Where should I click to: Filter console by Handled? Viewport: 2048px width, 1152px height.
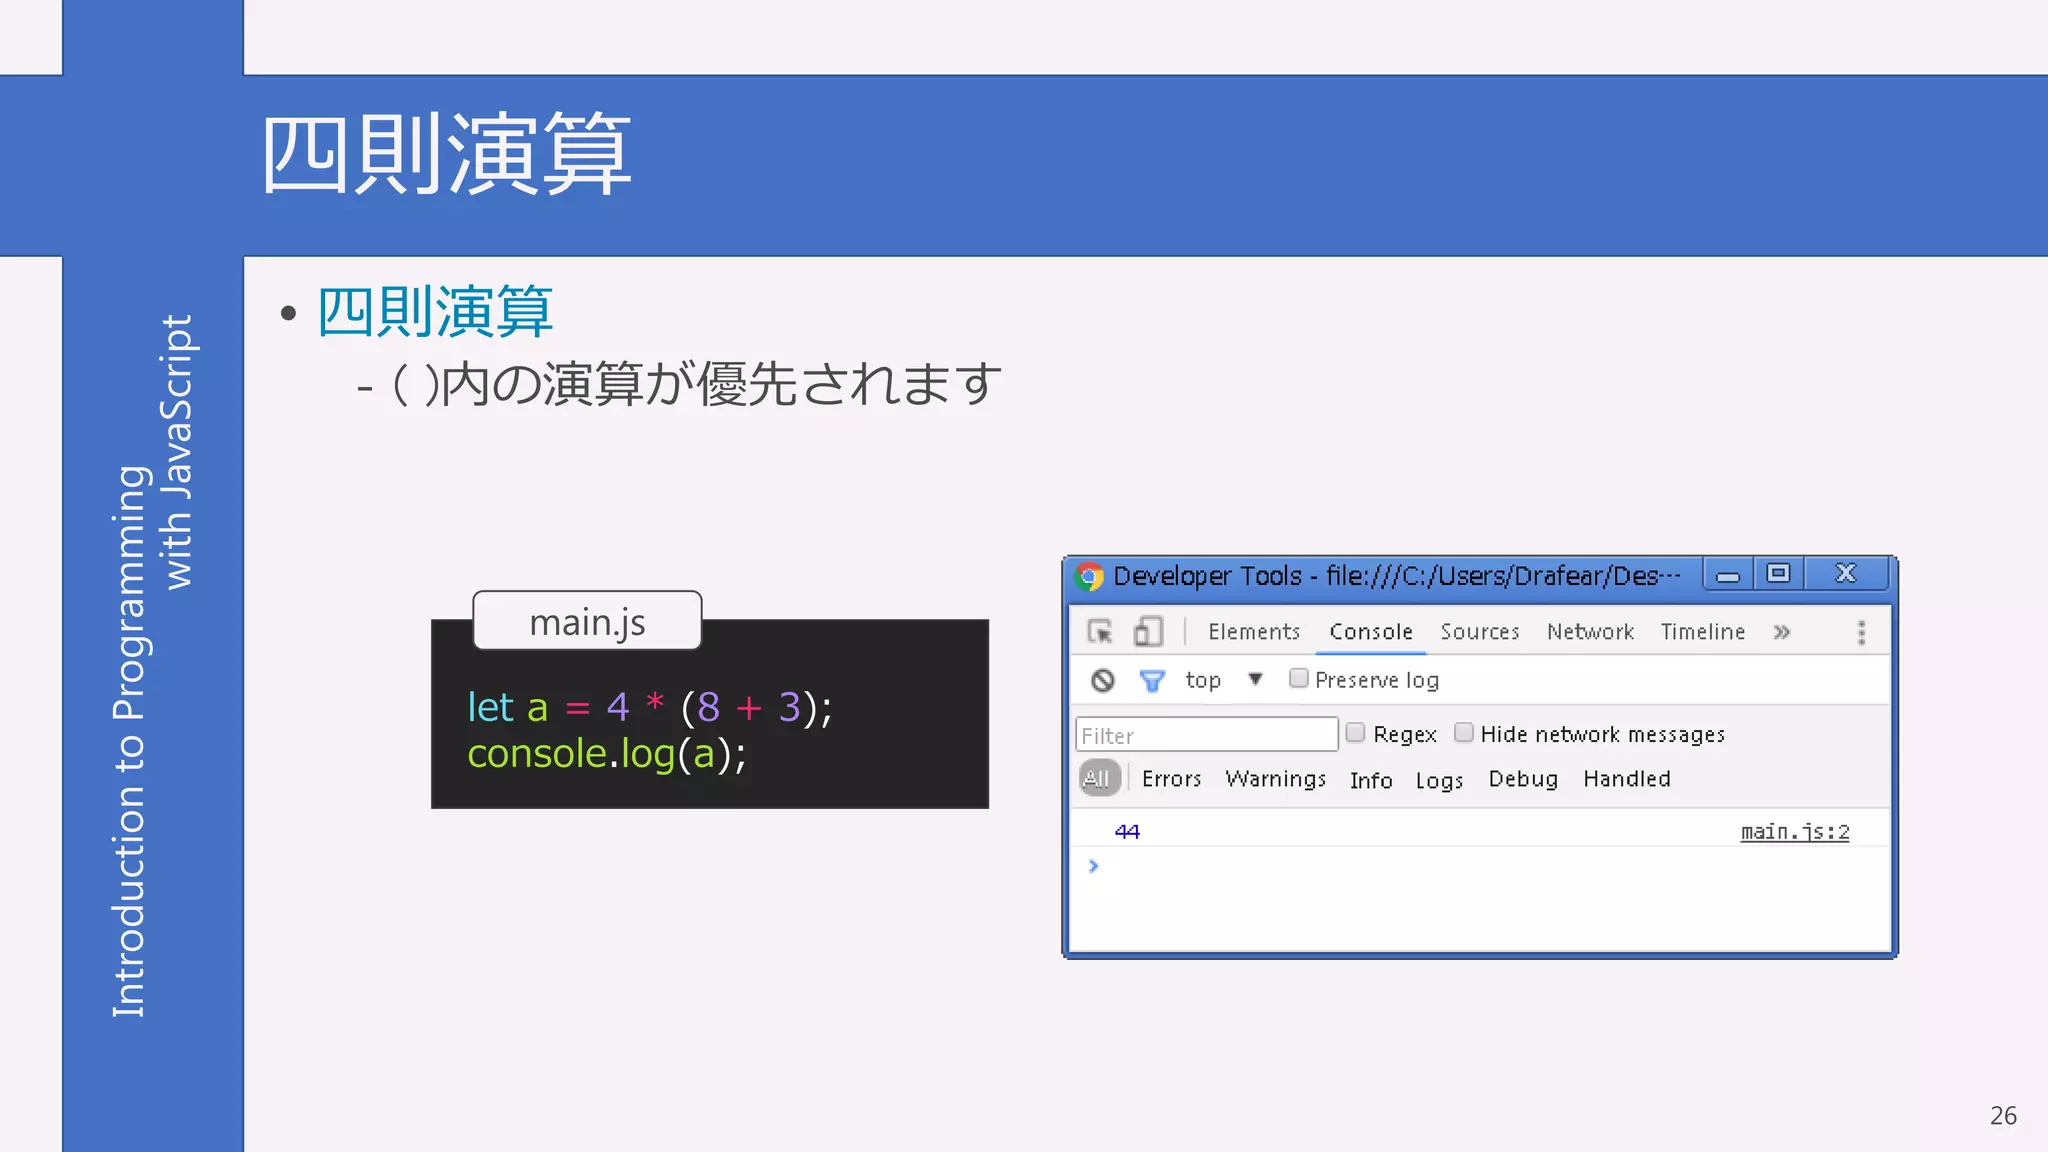click(x=1627, y=779)
